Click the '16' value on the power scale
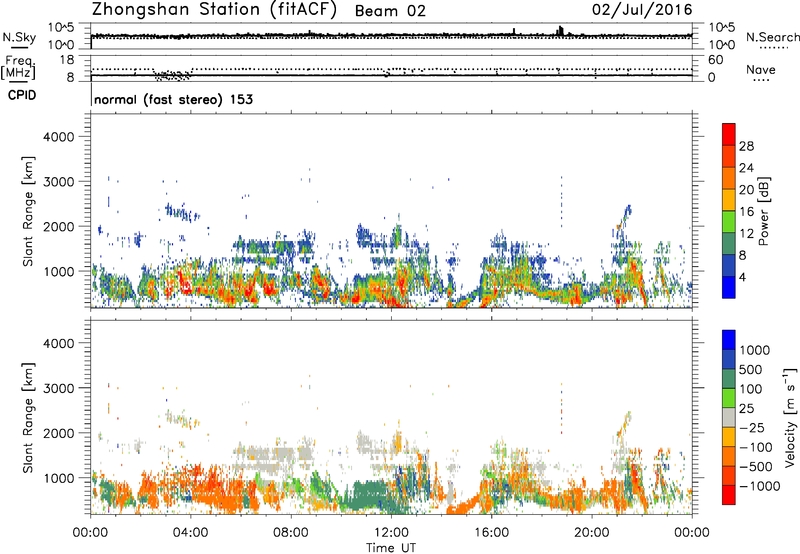This screenshot has width=800, height=554. [x=746, y=212]
